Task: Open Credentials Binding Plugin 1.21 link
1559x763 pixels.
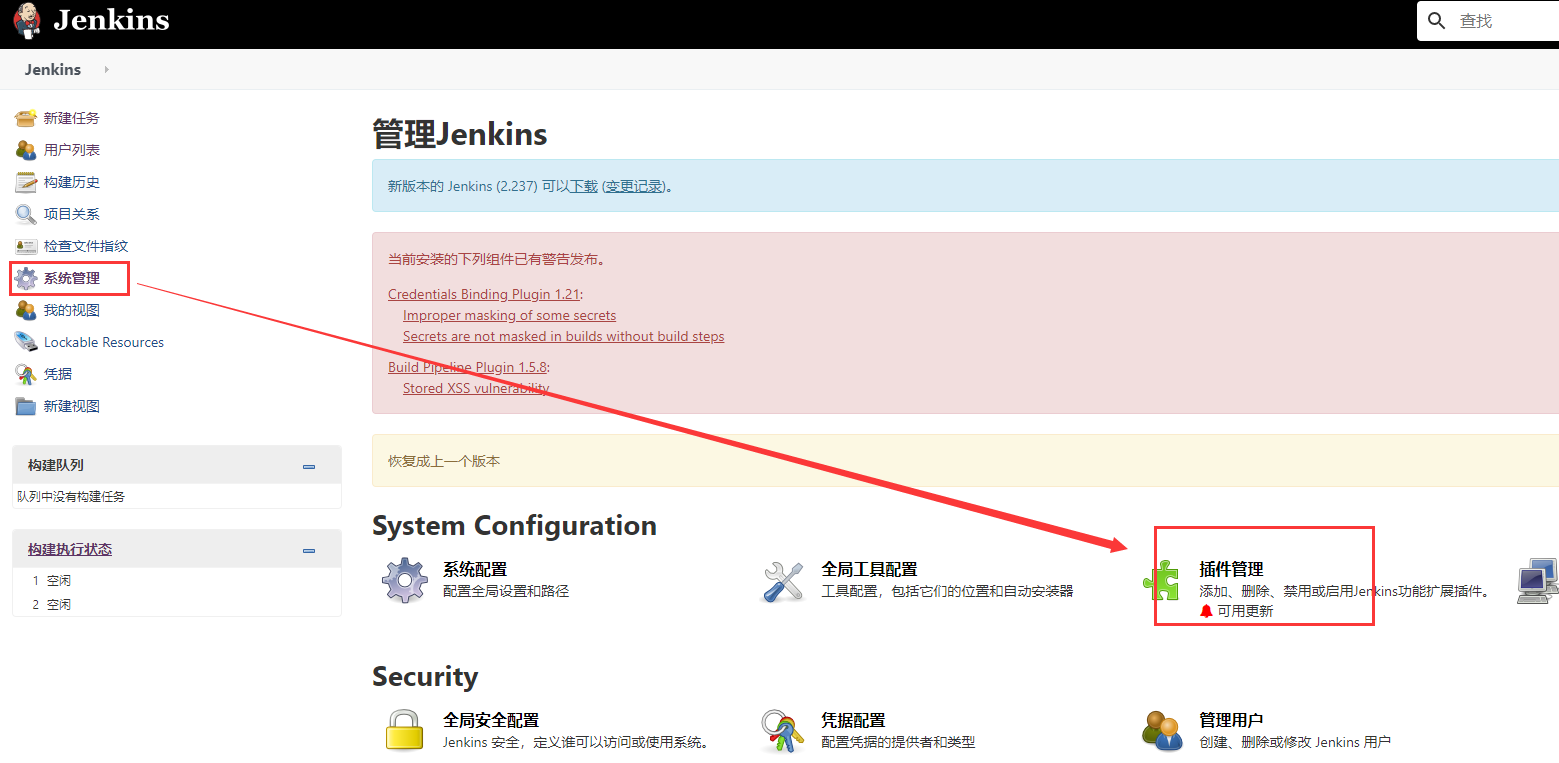Action: pyautogui.click(x=484, y=294)
